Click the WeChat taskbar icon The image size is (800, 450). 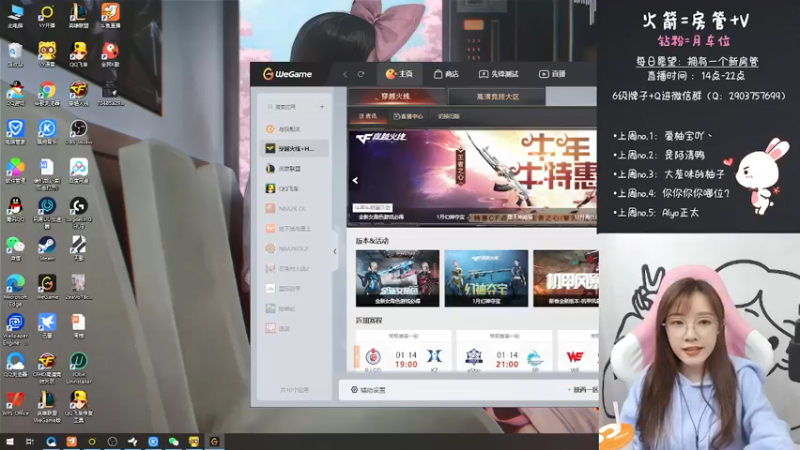[x=173, y=441]
